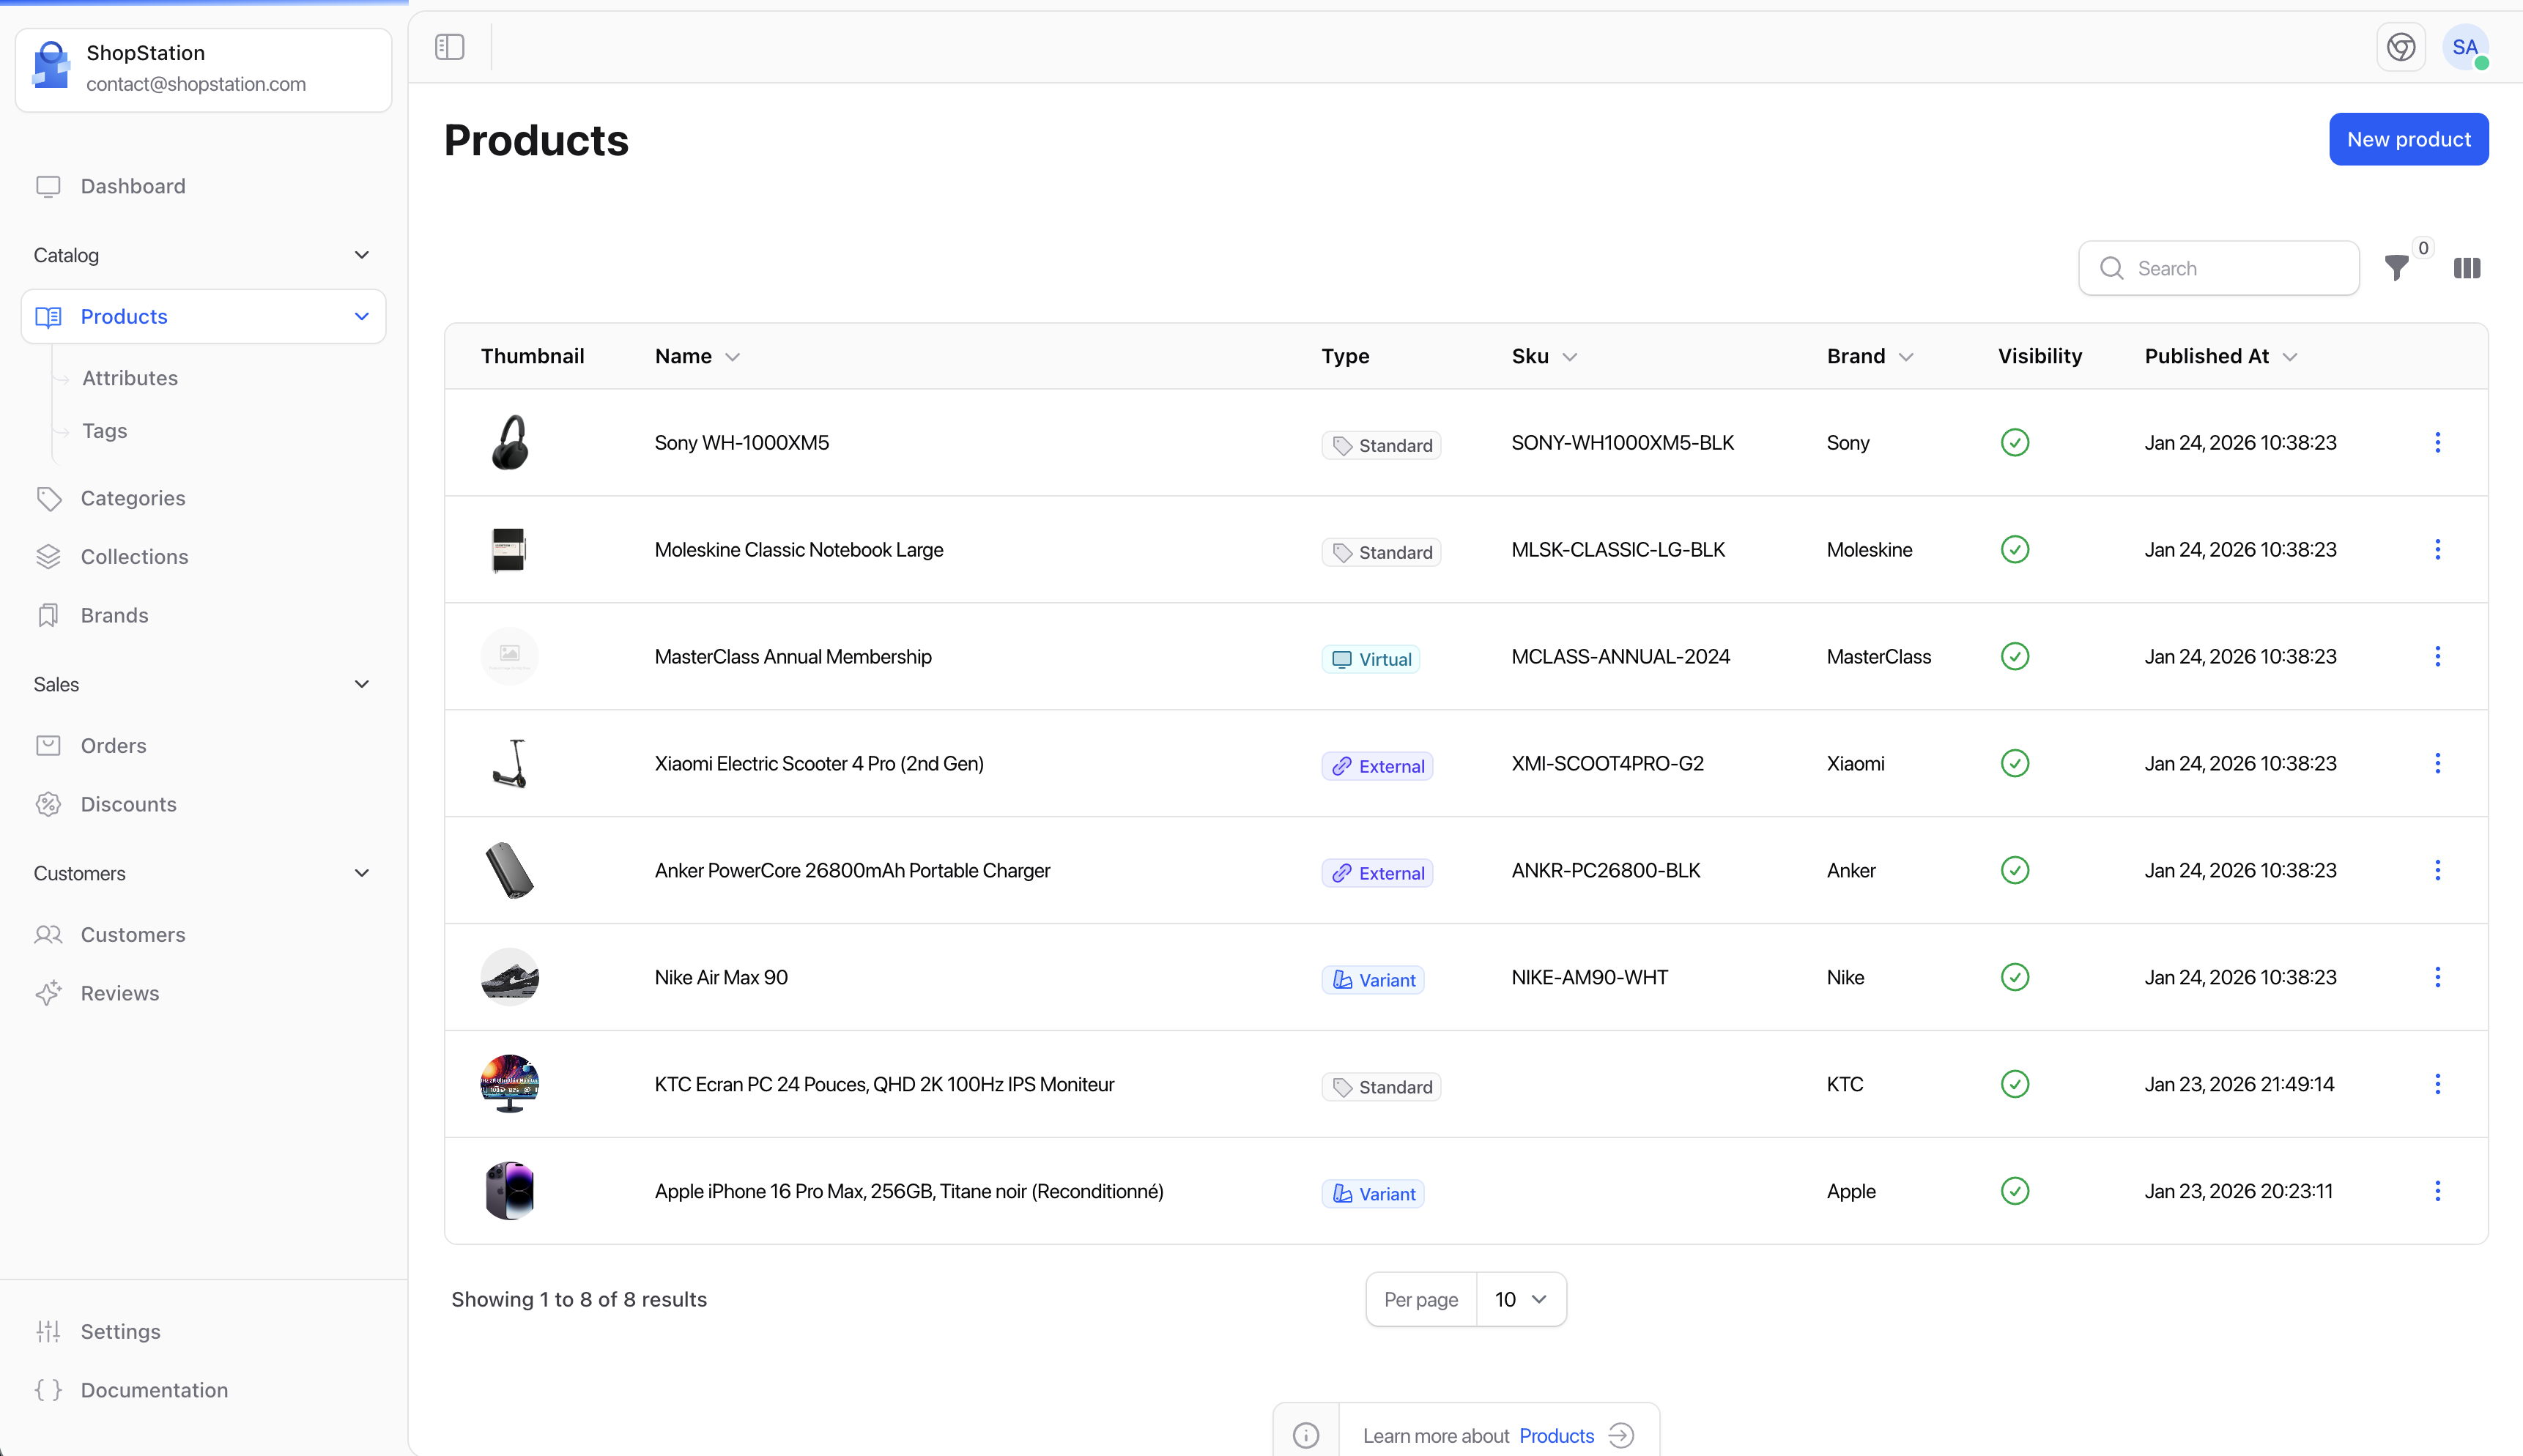Image resolution: width=2523 pixels, height=1456 pixels.
Task: Open the column visibility icon beside filters
Action: click(x=2466, y=268)
